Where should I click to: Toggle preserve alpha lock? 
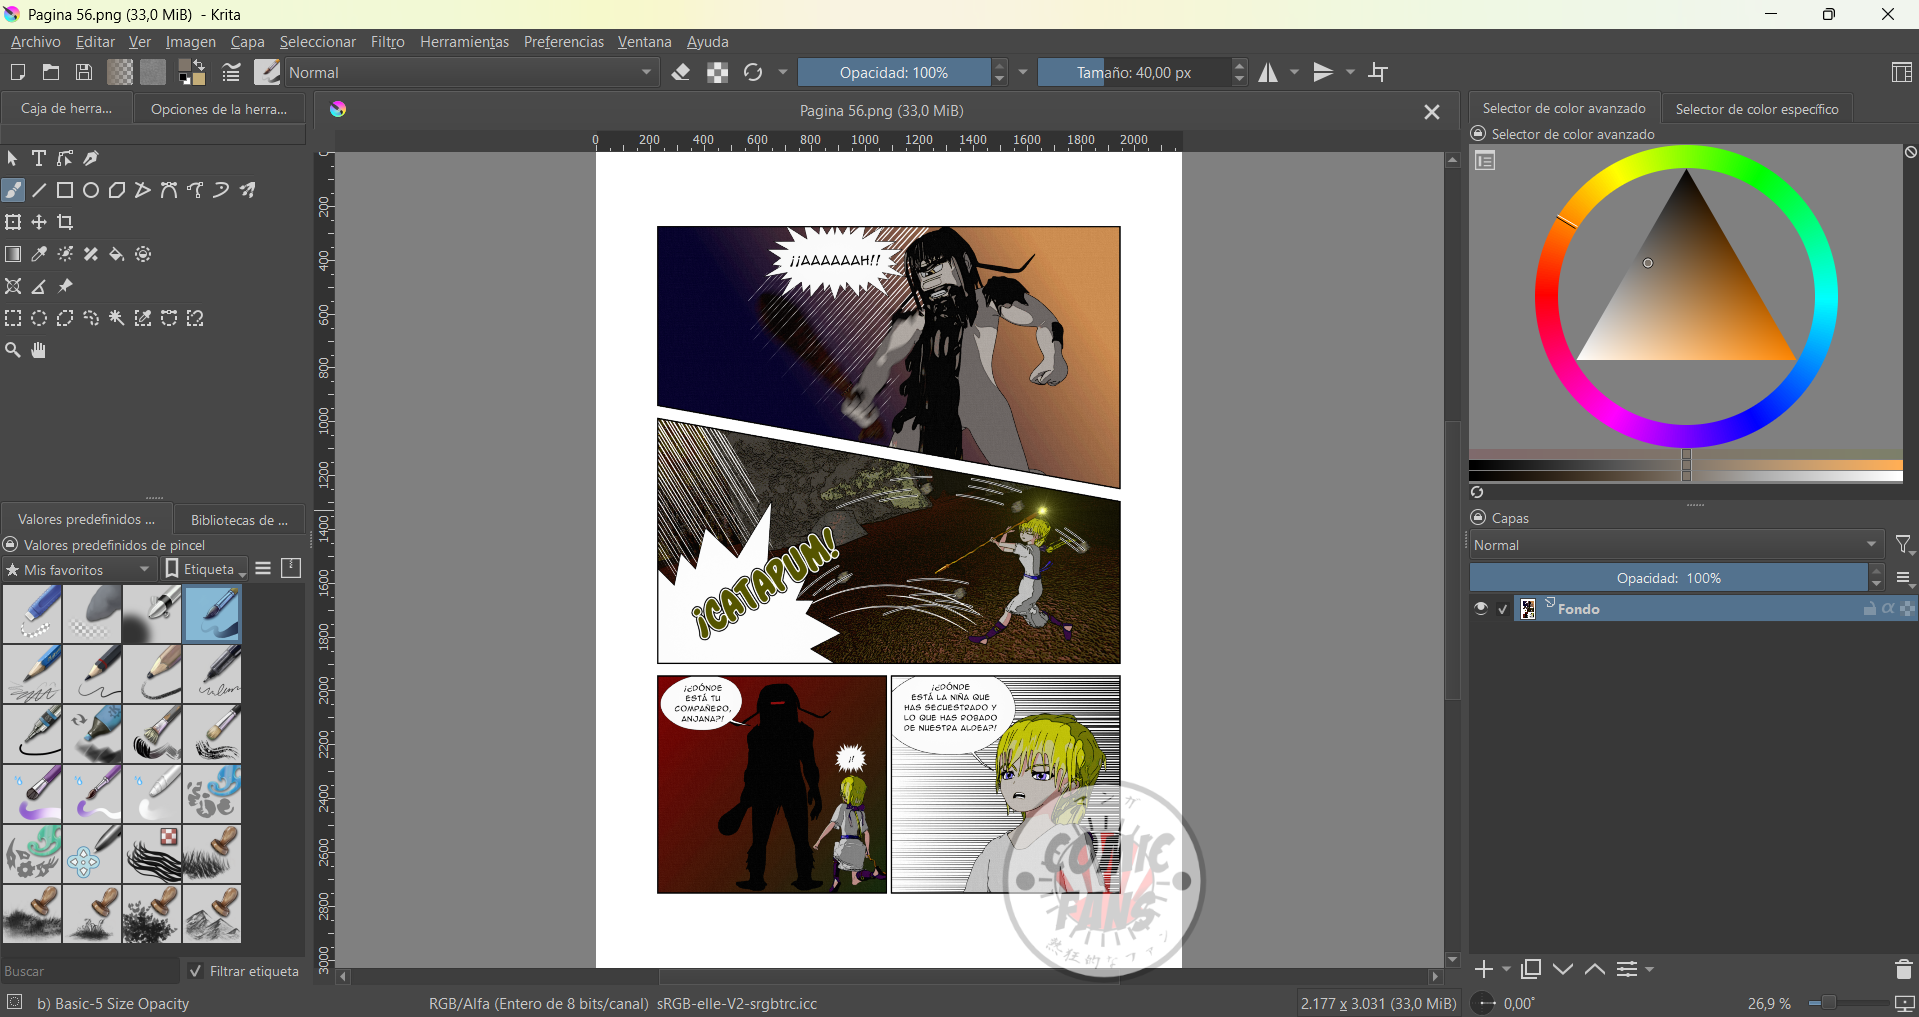(717, 72)
